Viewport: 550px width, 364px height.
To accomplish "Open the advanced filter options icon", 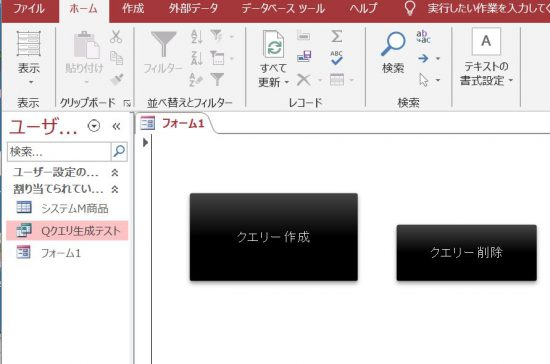I will (217, 58).
